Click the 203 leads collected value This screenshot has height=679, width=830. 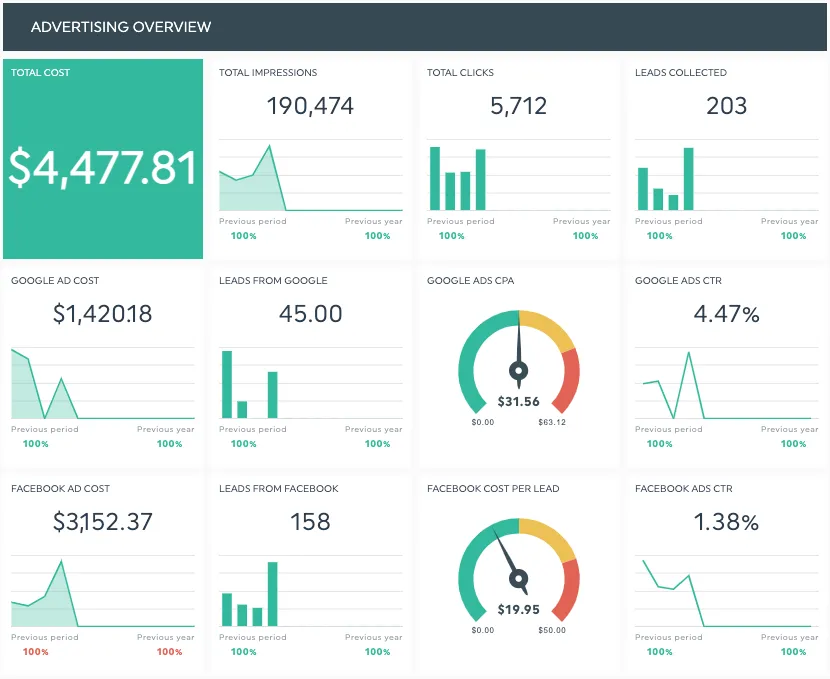point(726,106)
